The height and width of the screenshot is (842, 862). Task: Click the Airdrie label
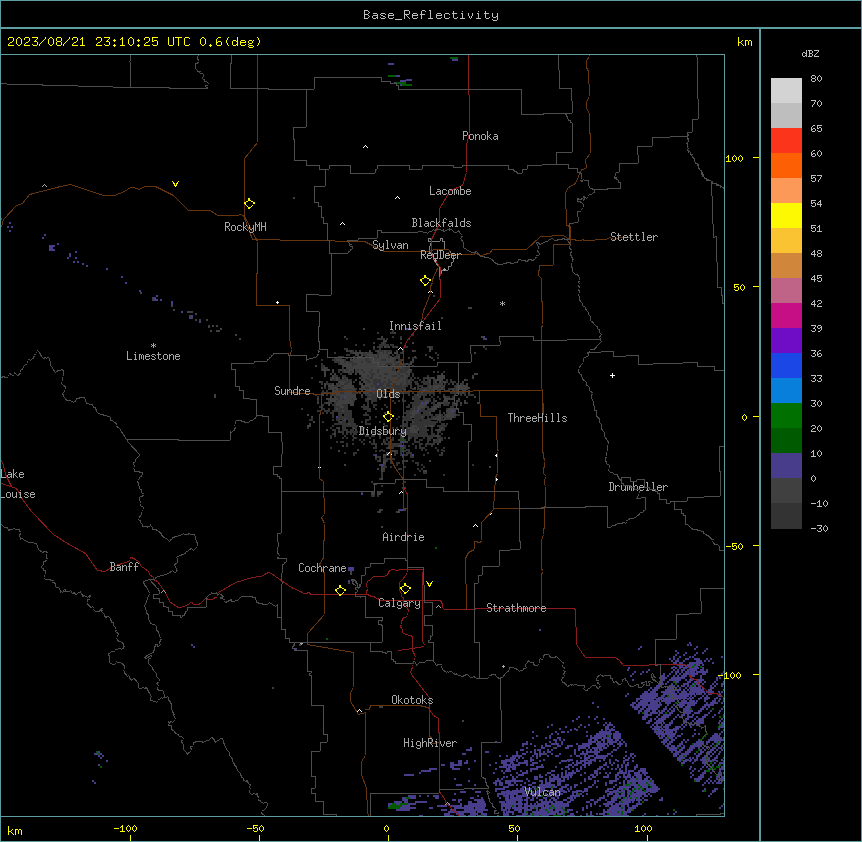click(403, 537)
